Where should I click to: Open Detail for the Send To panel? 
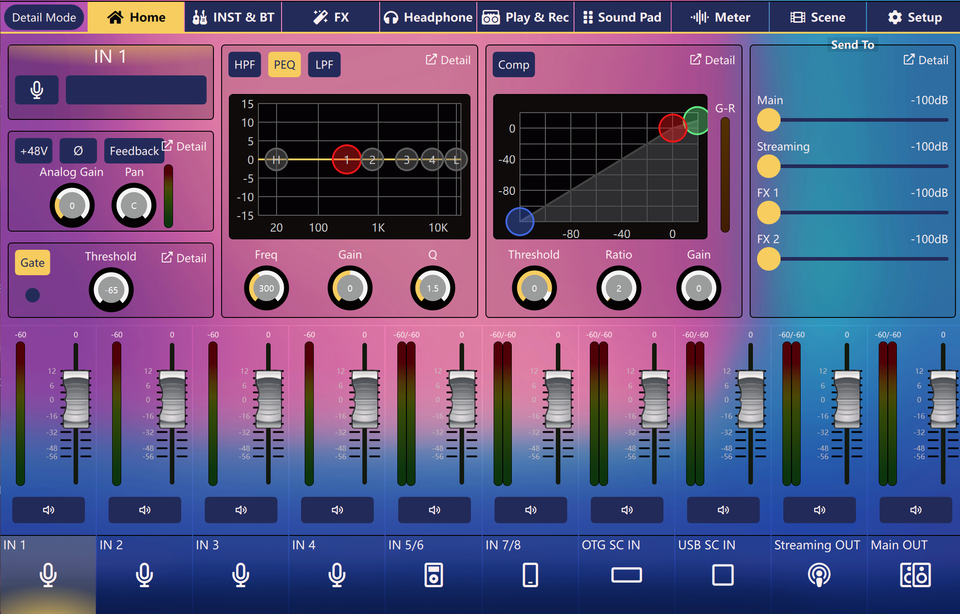(925, 60)
